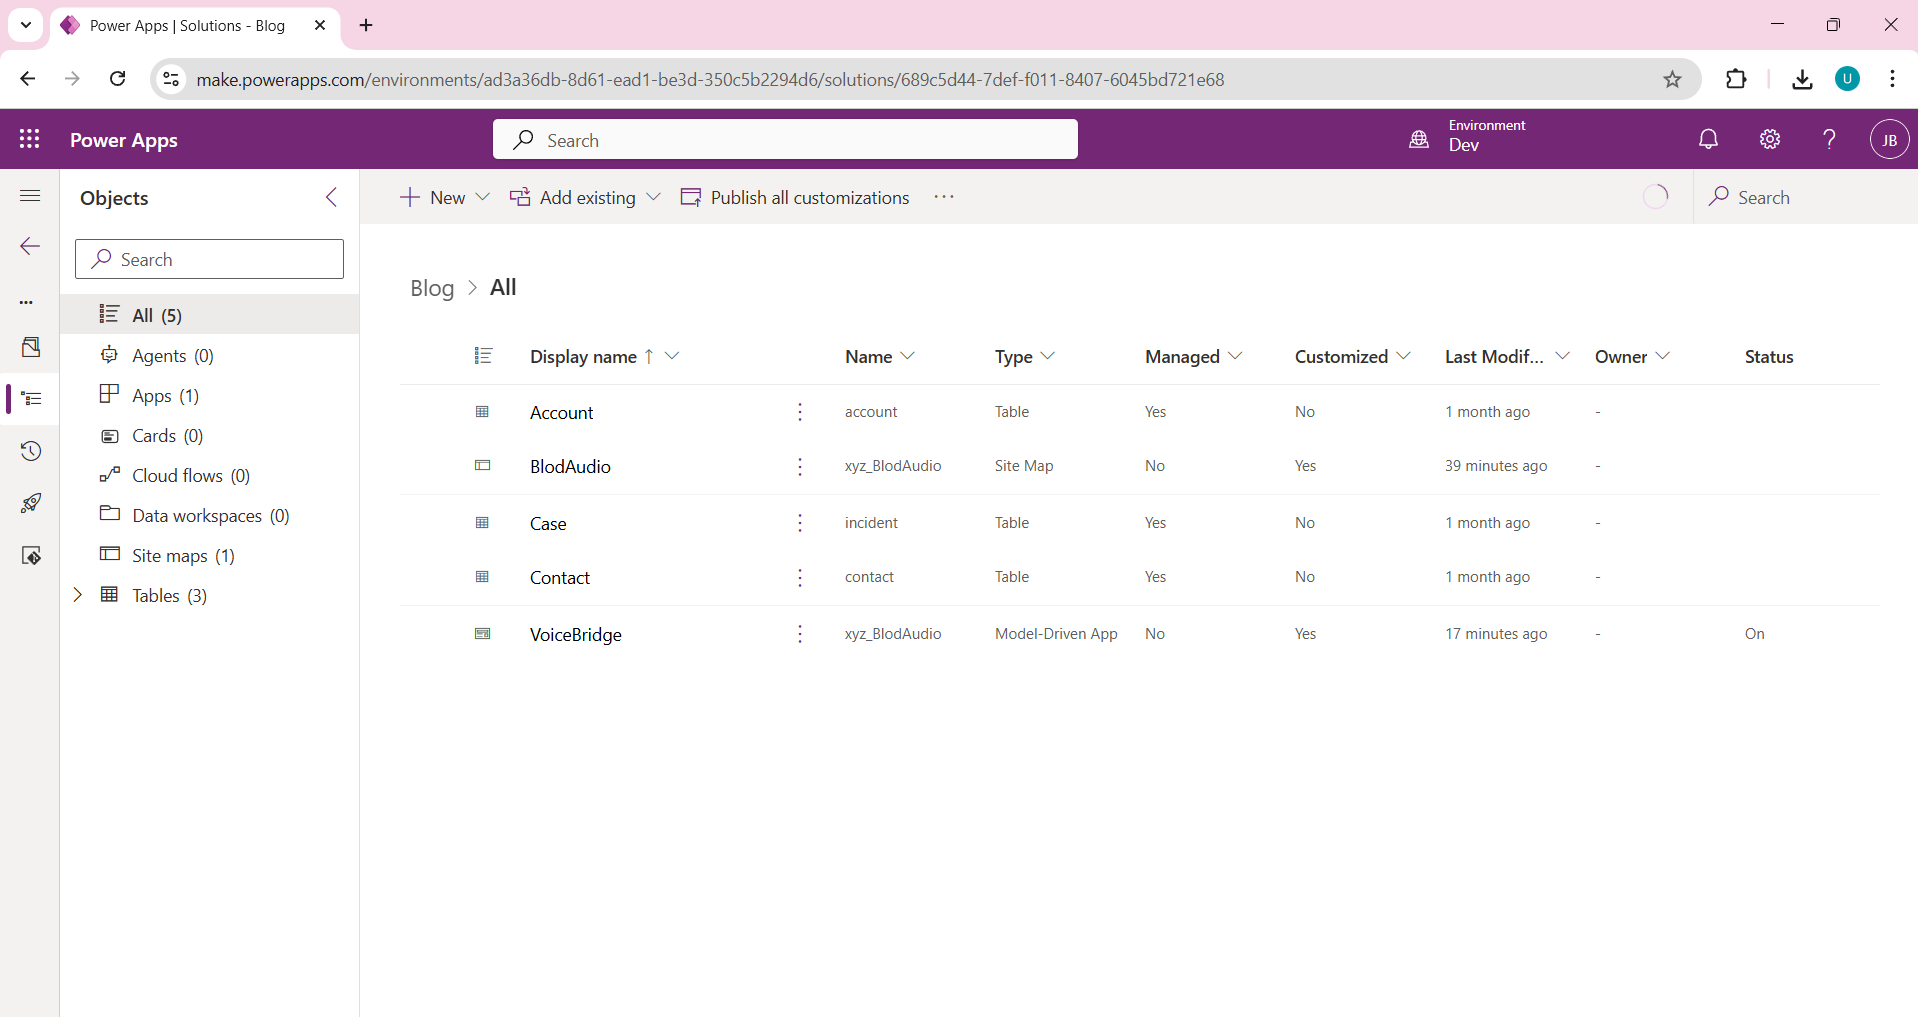Collapse the Objects panel chevron
The image size is (1918, 1017).
click(x=331, y=198)
